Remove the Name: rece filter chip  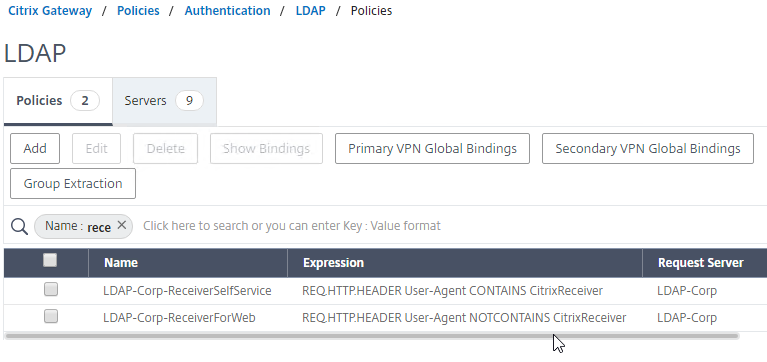coord(122,225)
